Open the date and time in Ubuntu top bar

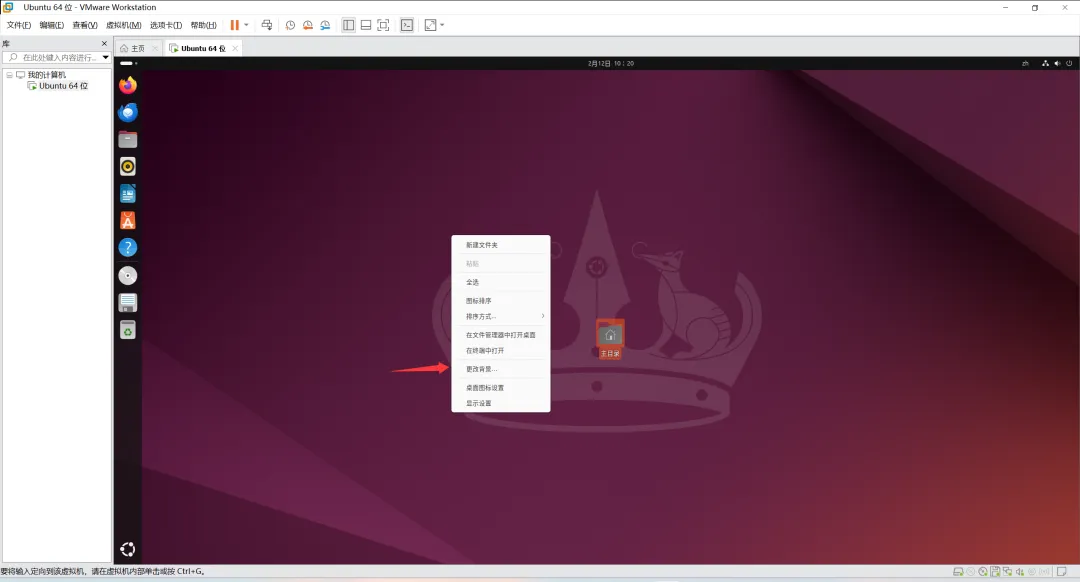(x=611, y=63)
